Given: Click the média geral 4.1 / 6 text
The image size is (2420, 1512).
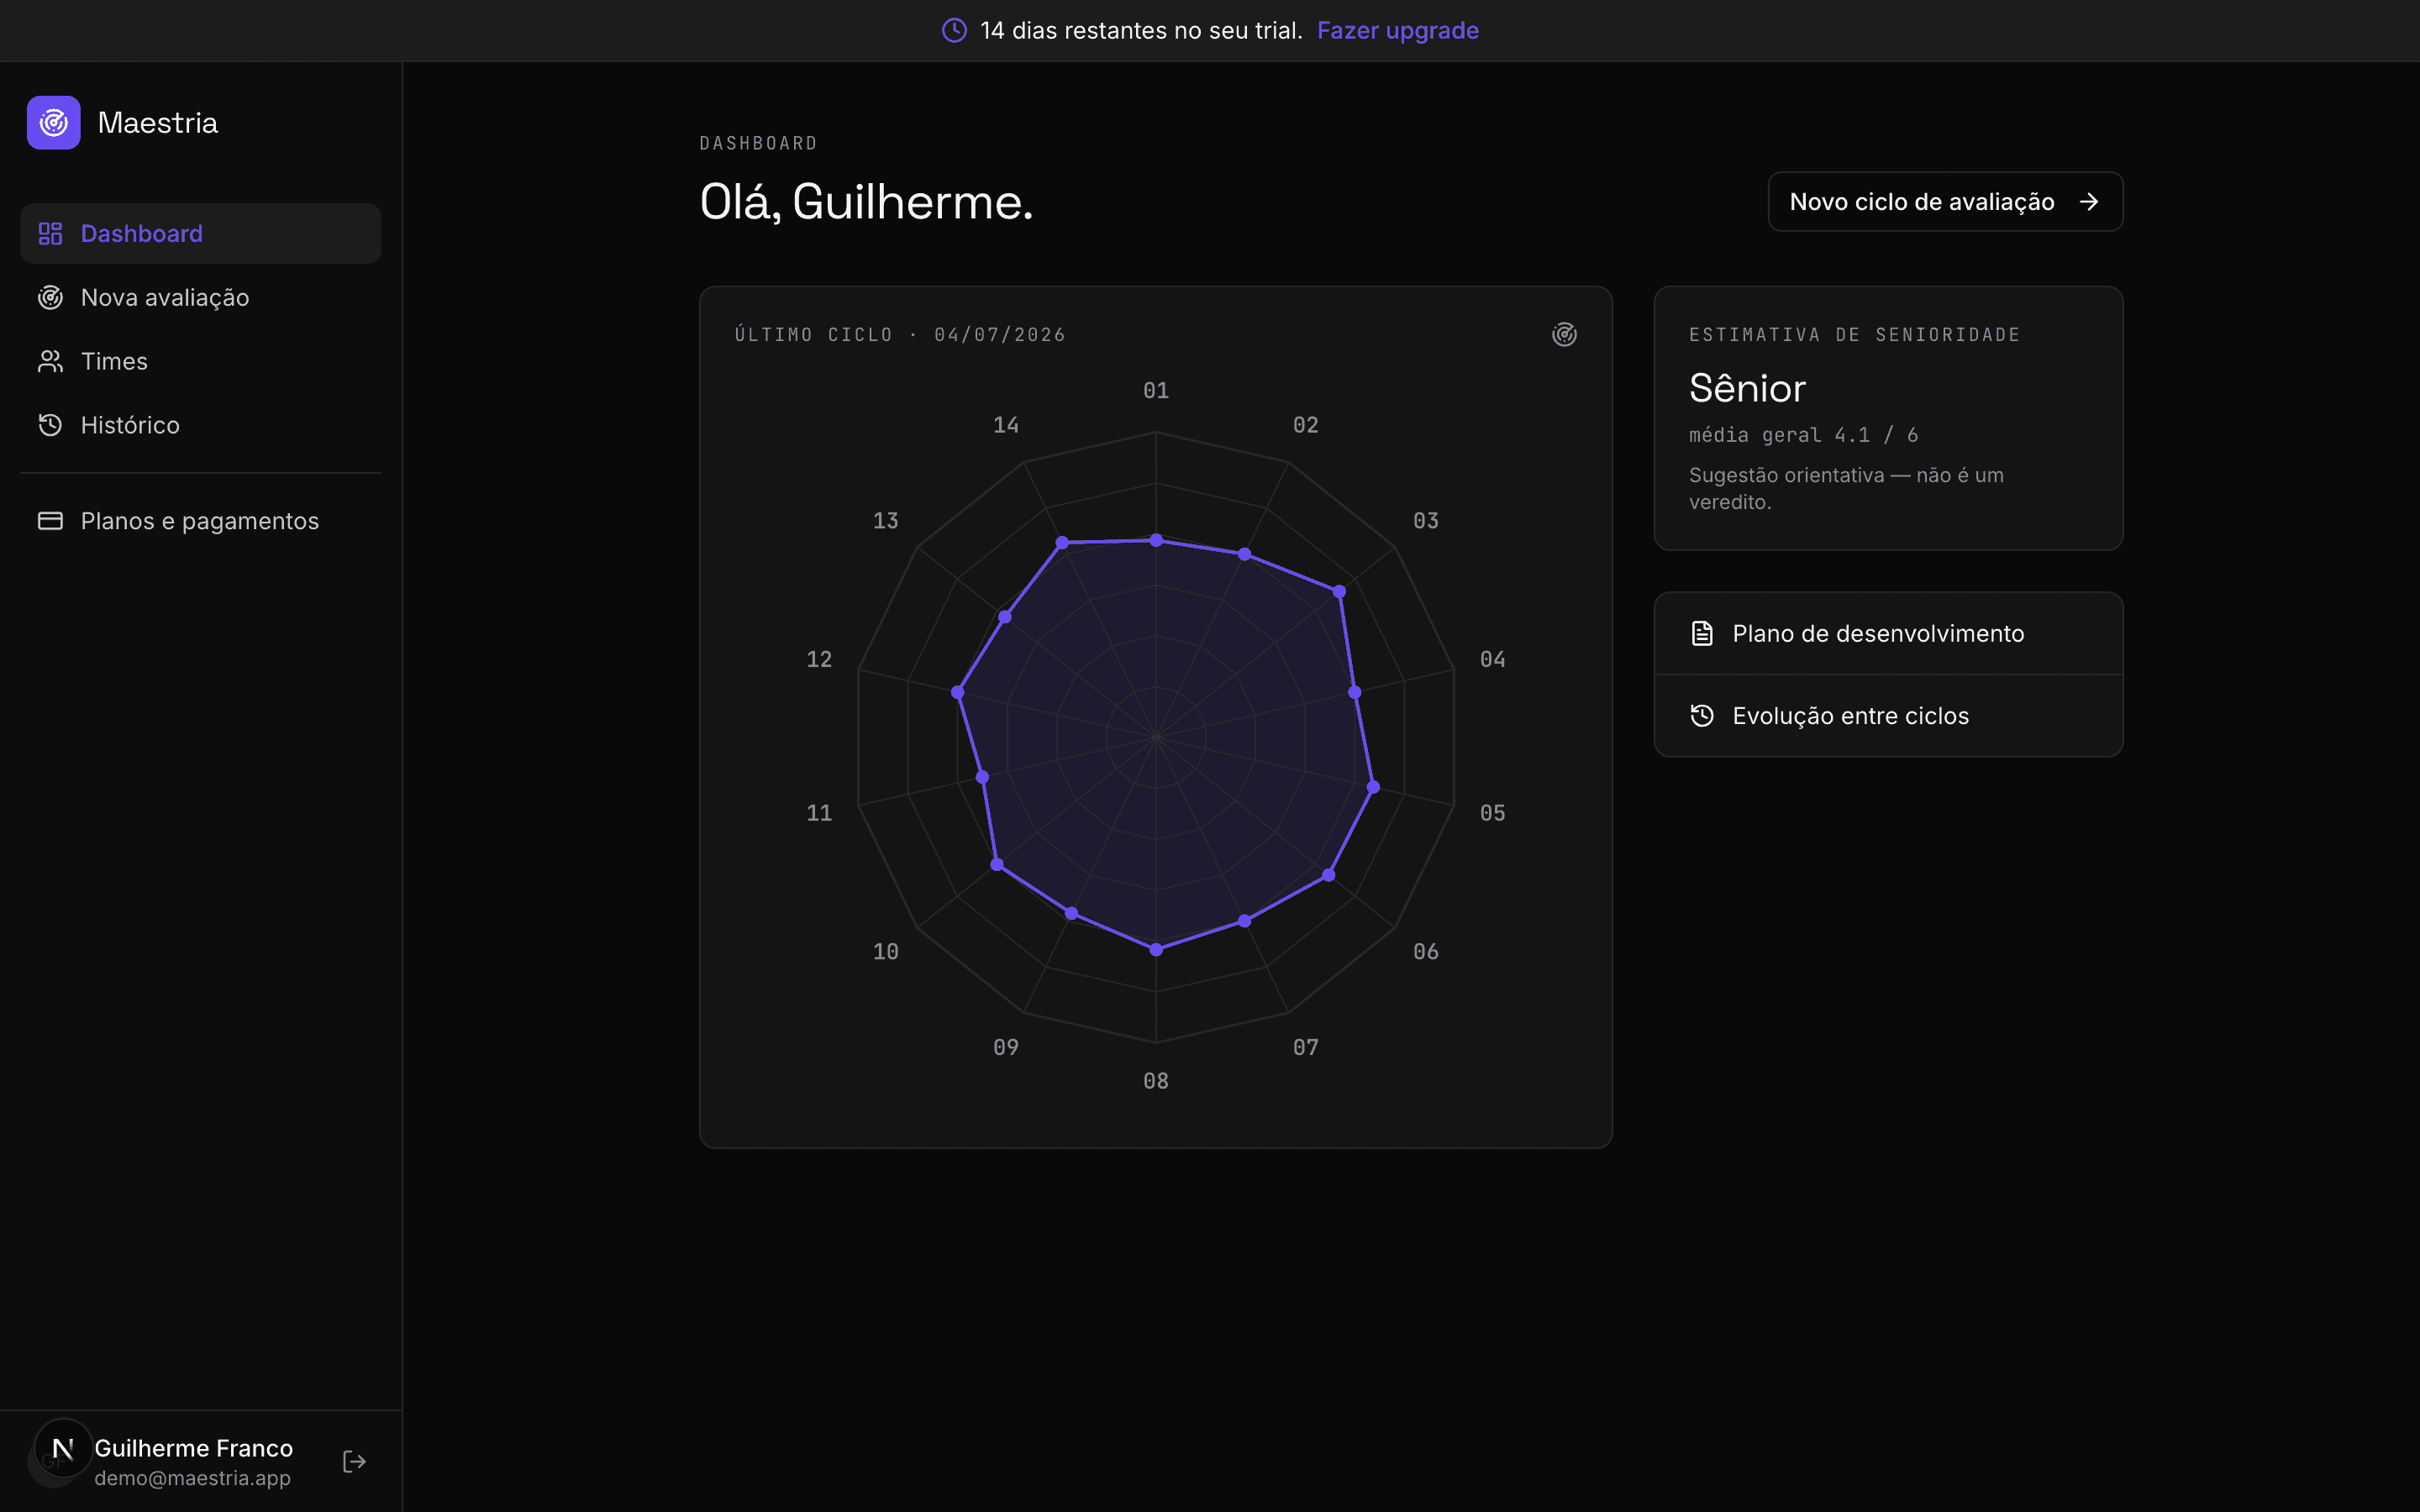Looking at the screenshot, I should pyautogui.click(x=1803, y=435).
